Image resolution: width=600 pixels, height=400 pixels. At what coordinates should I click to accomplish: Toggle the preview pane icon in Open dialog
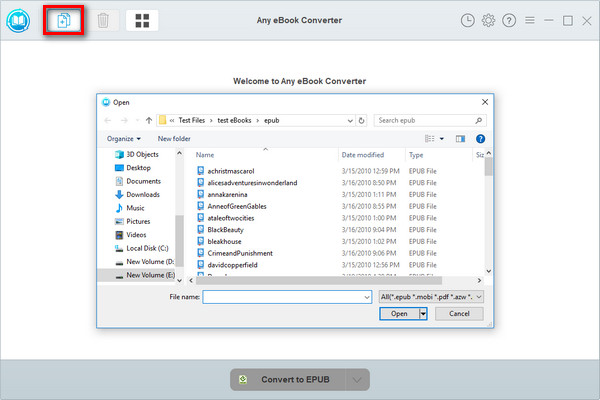[x=460, y=139]
